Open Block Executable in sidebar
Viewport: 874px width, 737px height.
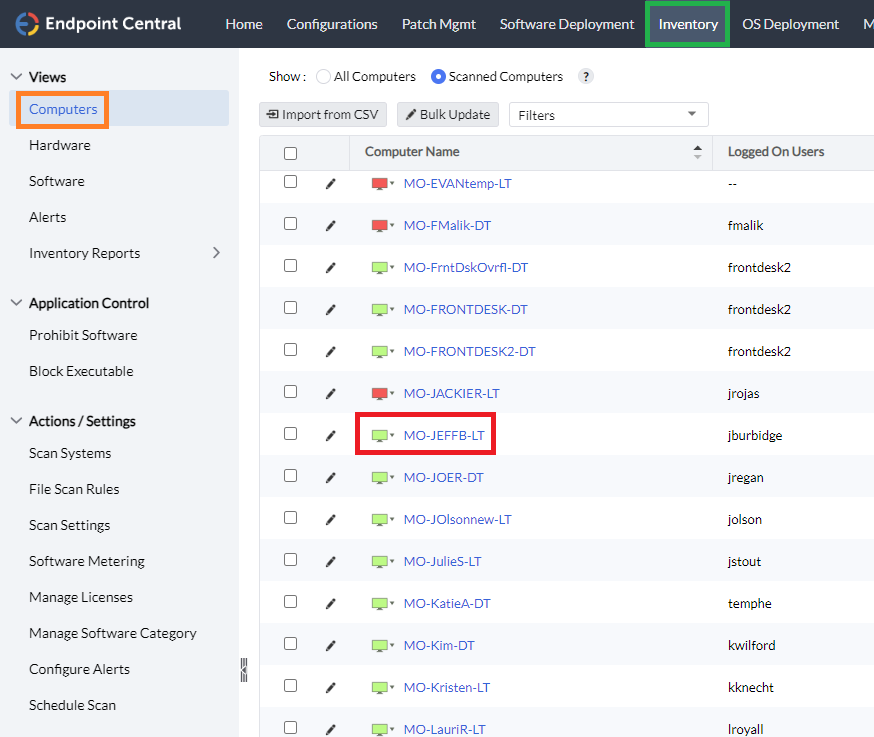click(x=81, y=371)
